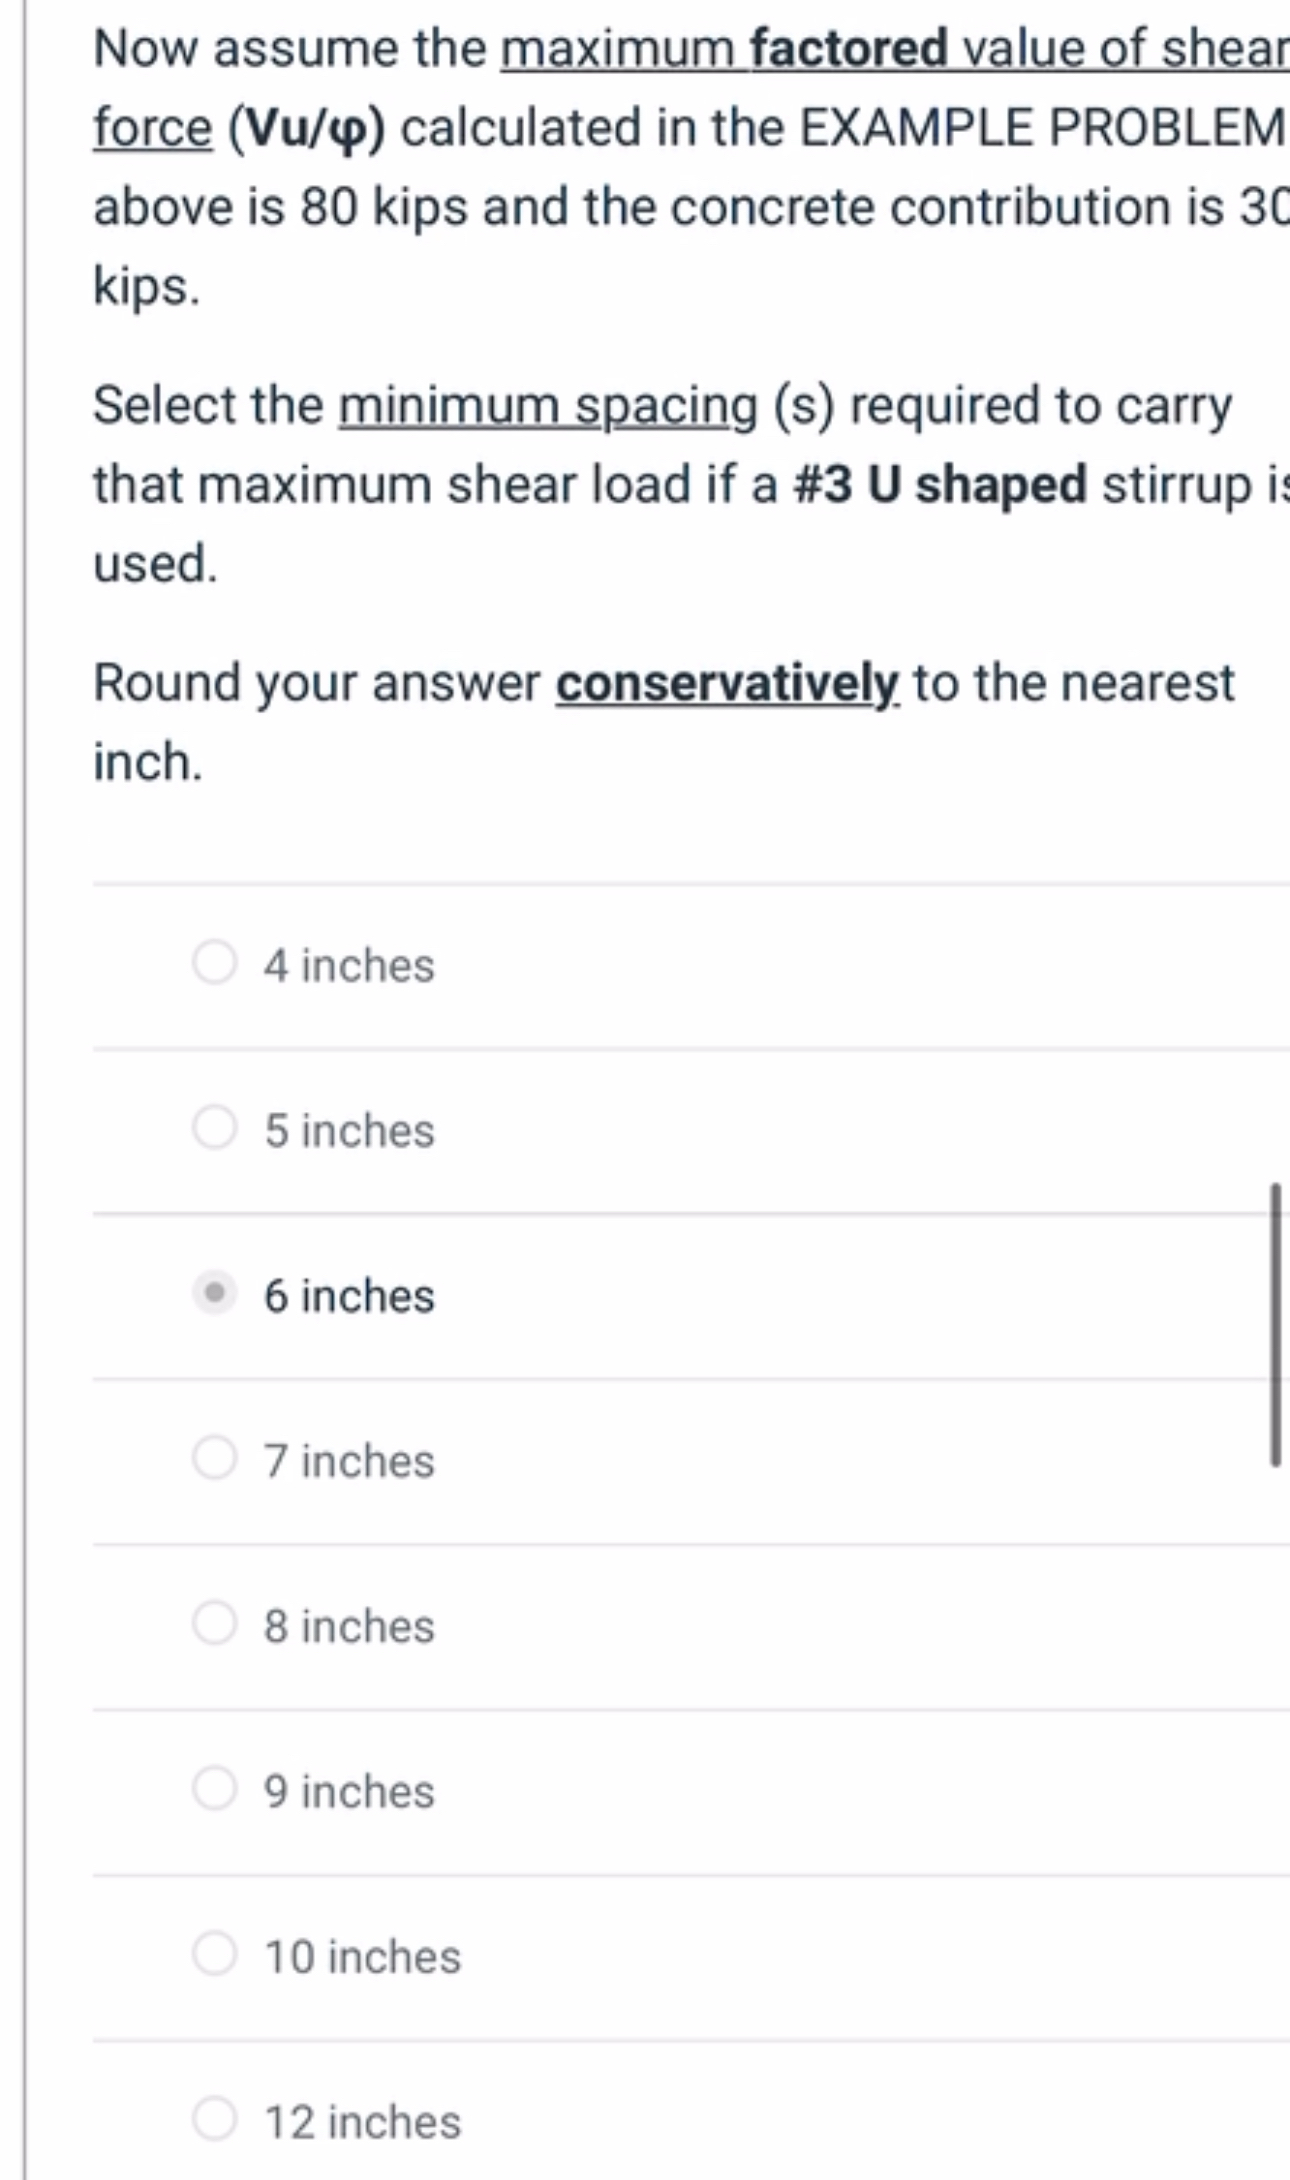
Task: Select the 8 inches radio button
Action: tap(213, 1627)
